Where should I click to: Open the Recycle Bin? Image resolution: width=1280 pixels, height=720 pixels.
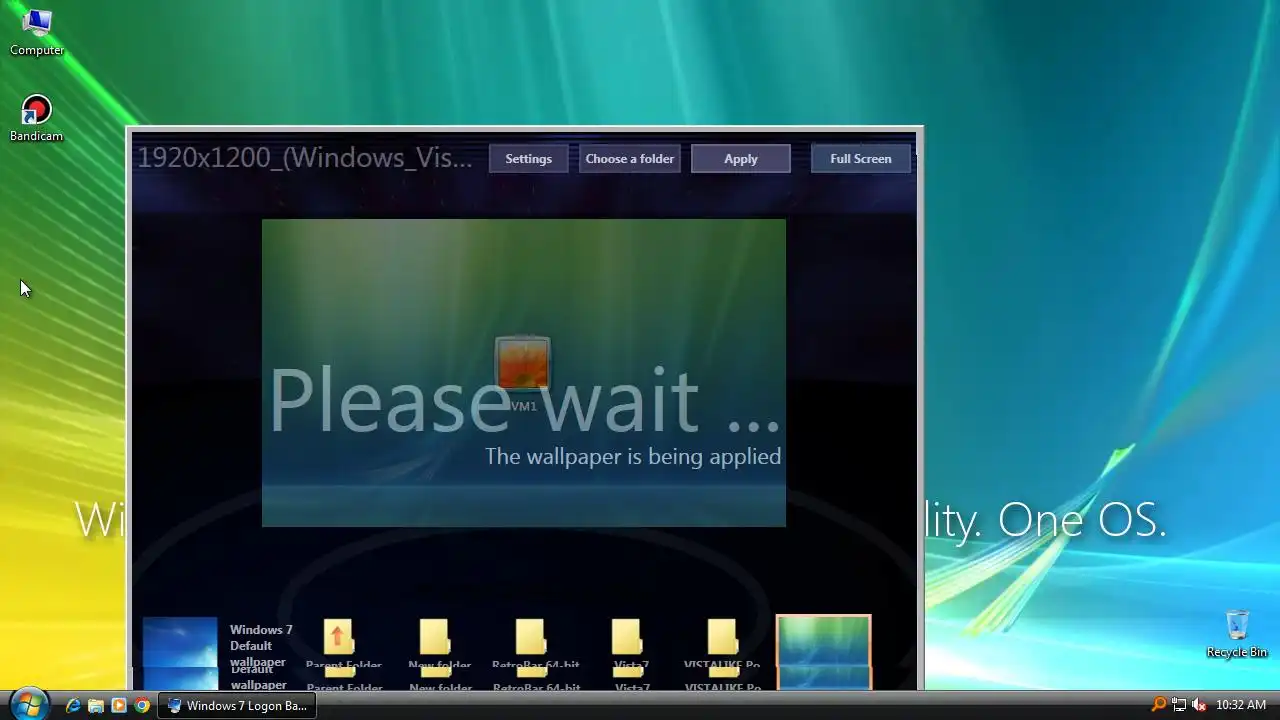1237,634
